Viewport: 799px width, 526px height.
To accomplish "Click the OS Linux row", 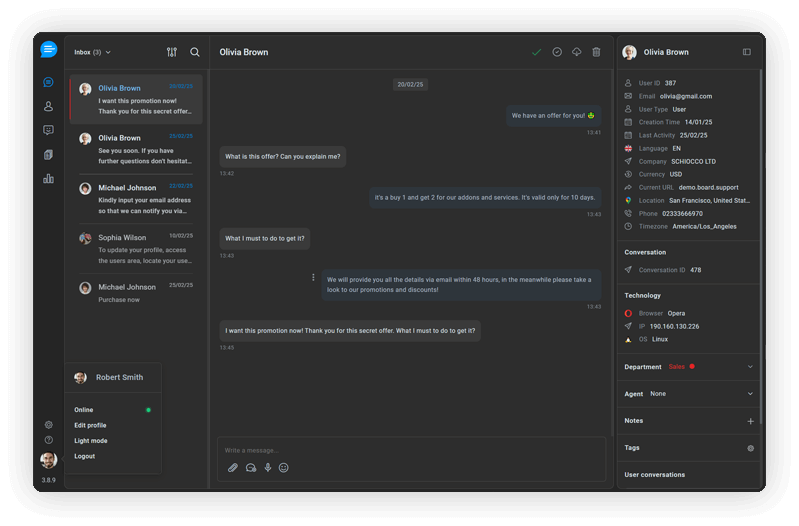I will pos(647,339).
